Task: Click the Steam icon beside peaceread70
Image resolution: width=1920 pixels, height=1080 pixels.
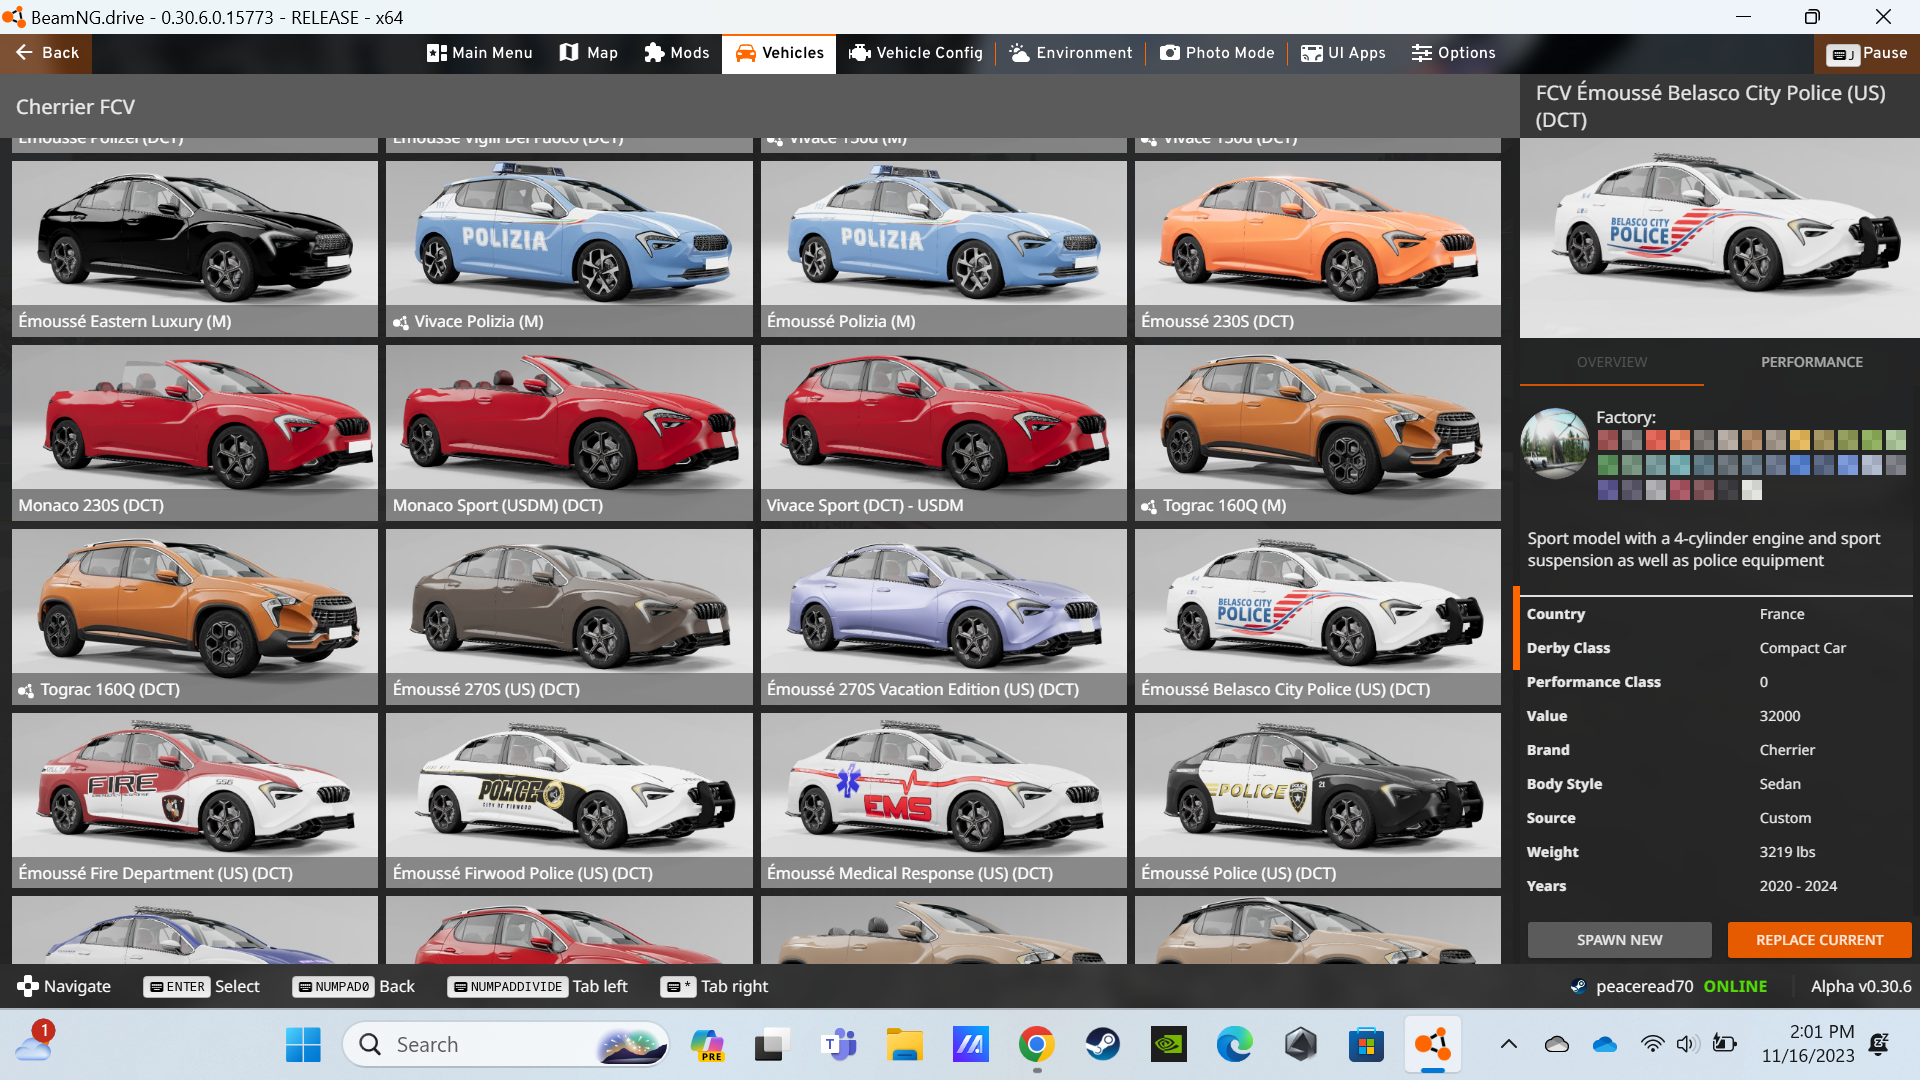Action: pos(1578,986)
